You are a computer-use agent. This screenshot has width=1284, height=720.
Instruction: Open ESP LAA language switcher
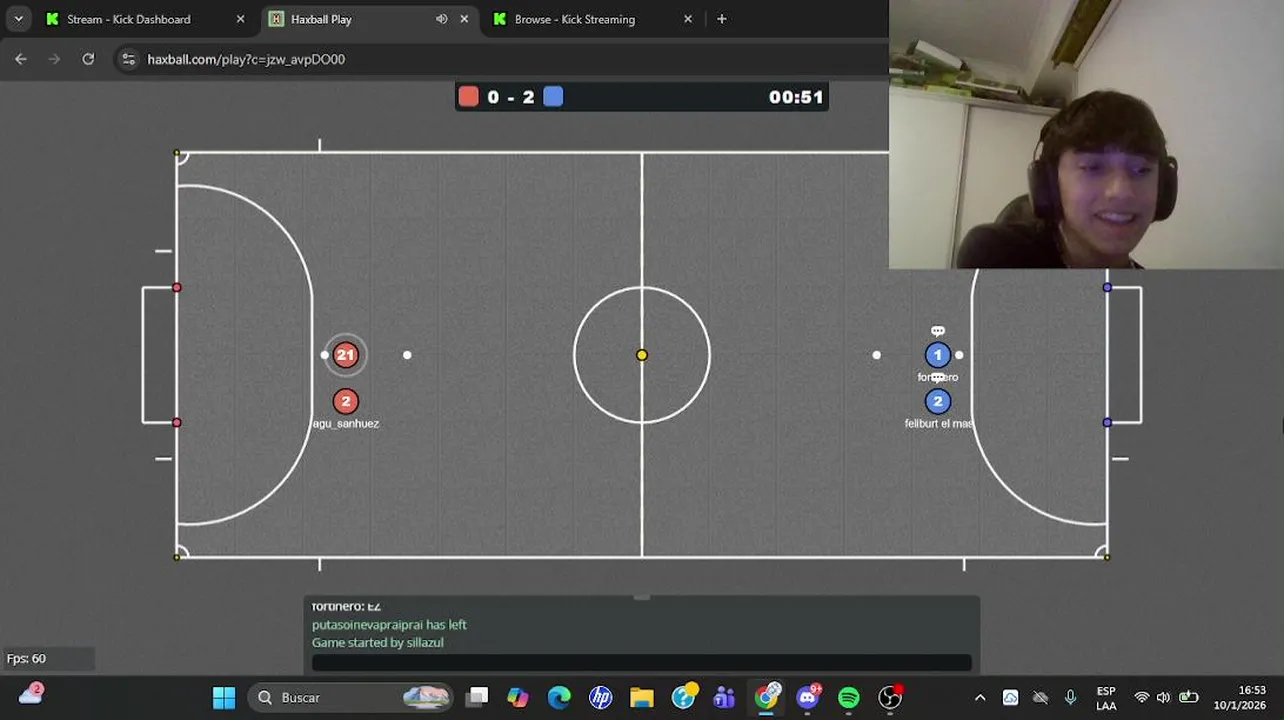point(1106,698)
